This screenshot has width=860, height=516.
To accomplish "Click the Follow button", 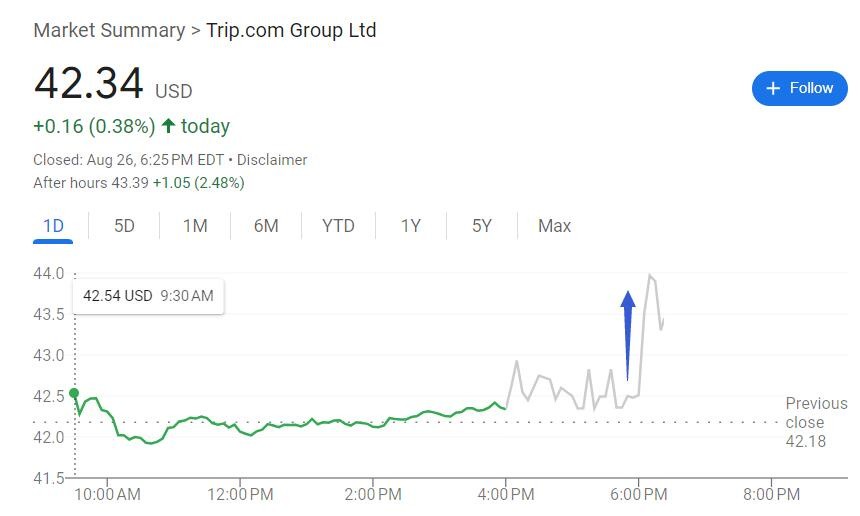I will (799, 88).
